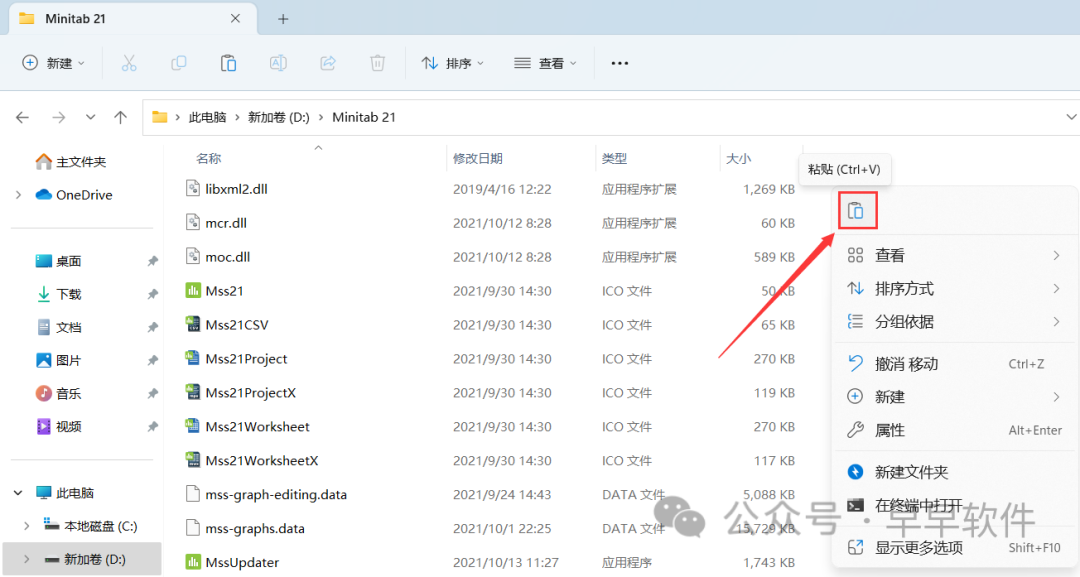
Task: Expand the OneDrive tree node
Action: click(x=19, y=195)
